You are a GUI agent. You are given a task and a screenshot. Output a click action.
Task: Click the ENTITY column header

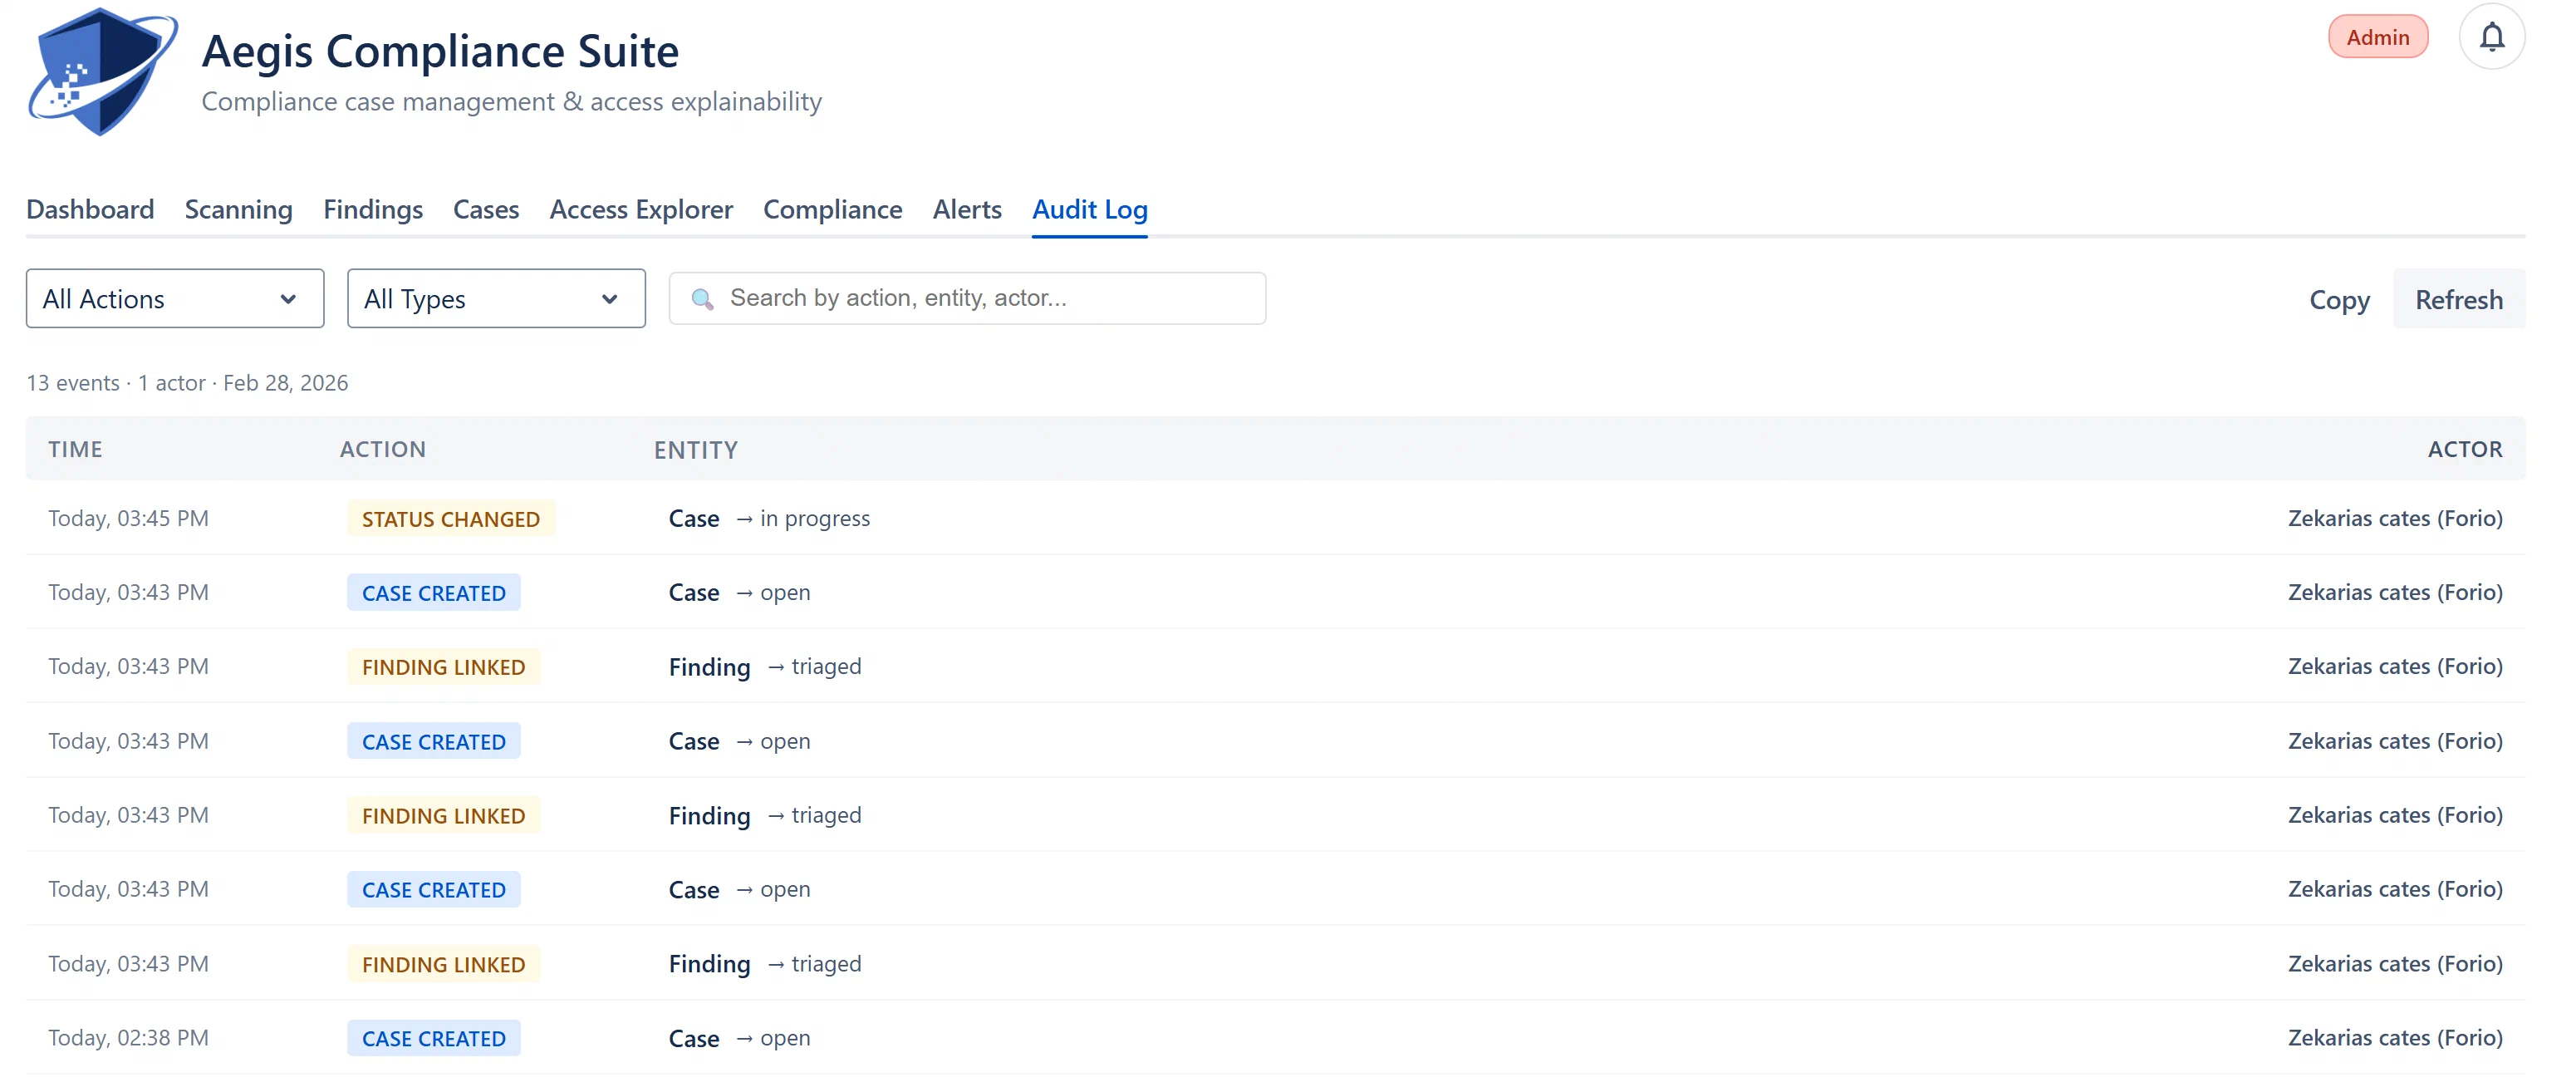(x=696, y=450)
